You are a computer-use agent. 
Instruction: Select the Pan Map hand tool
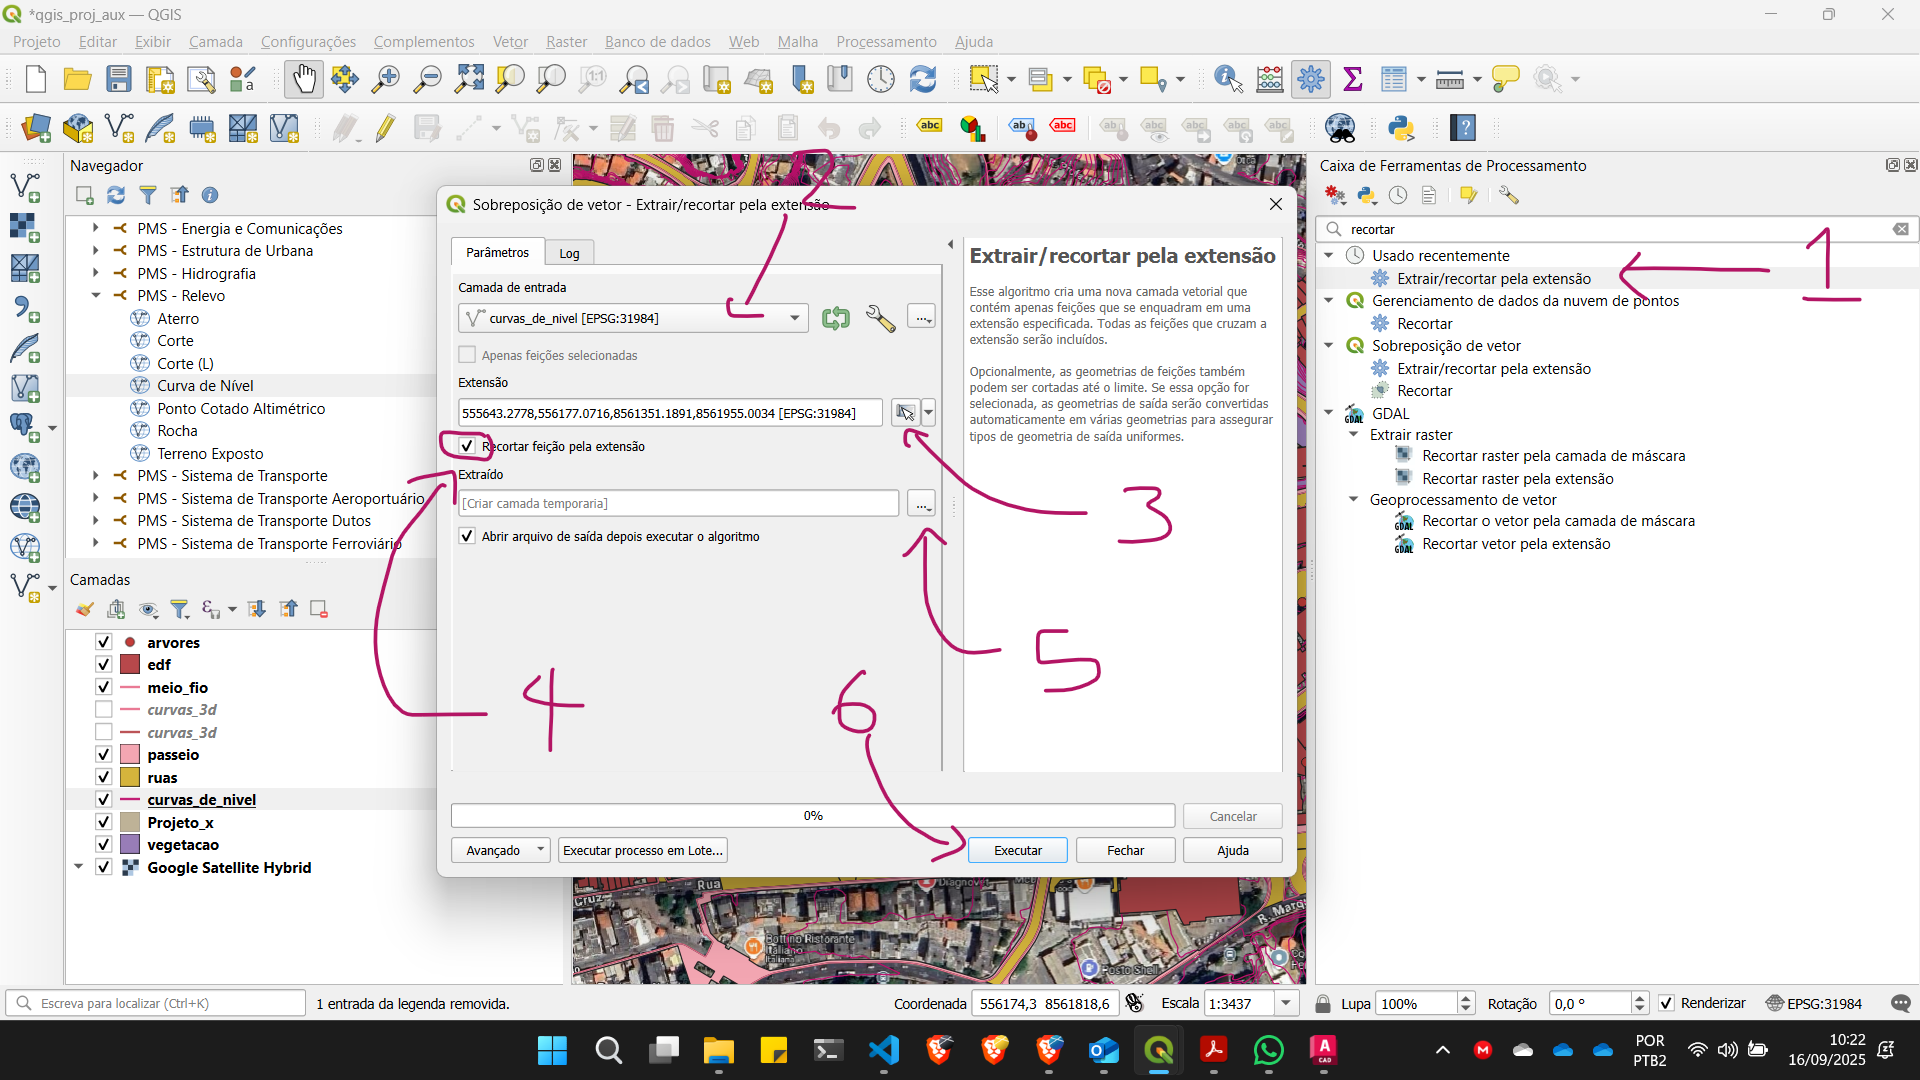pos(303,79)
